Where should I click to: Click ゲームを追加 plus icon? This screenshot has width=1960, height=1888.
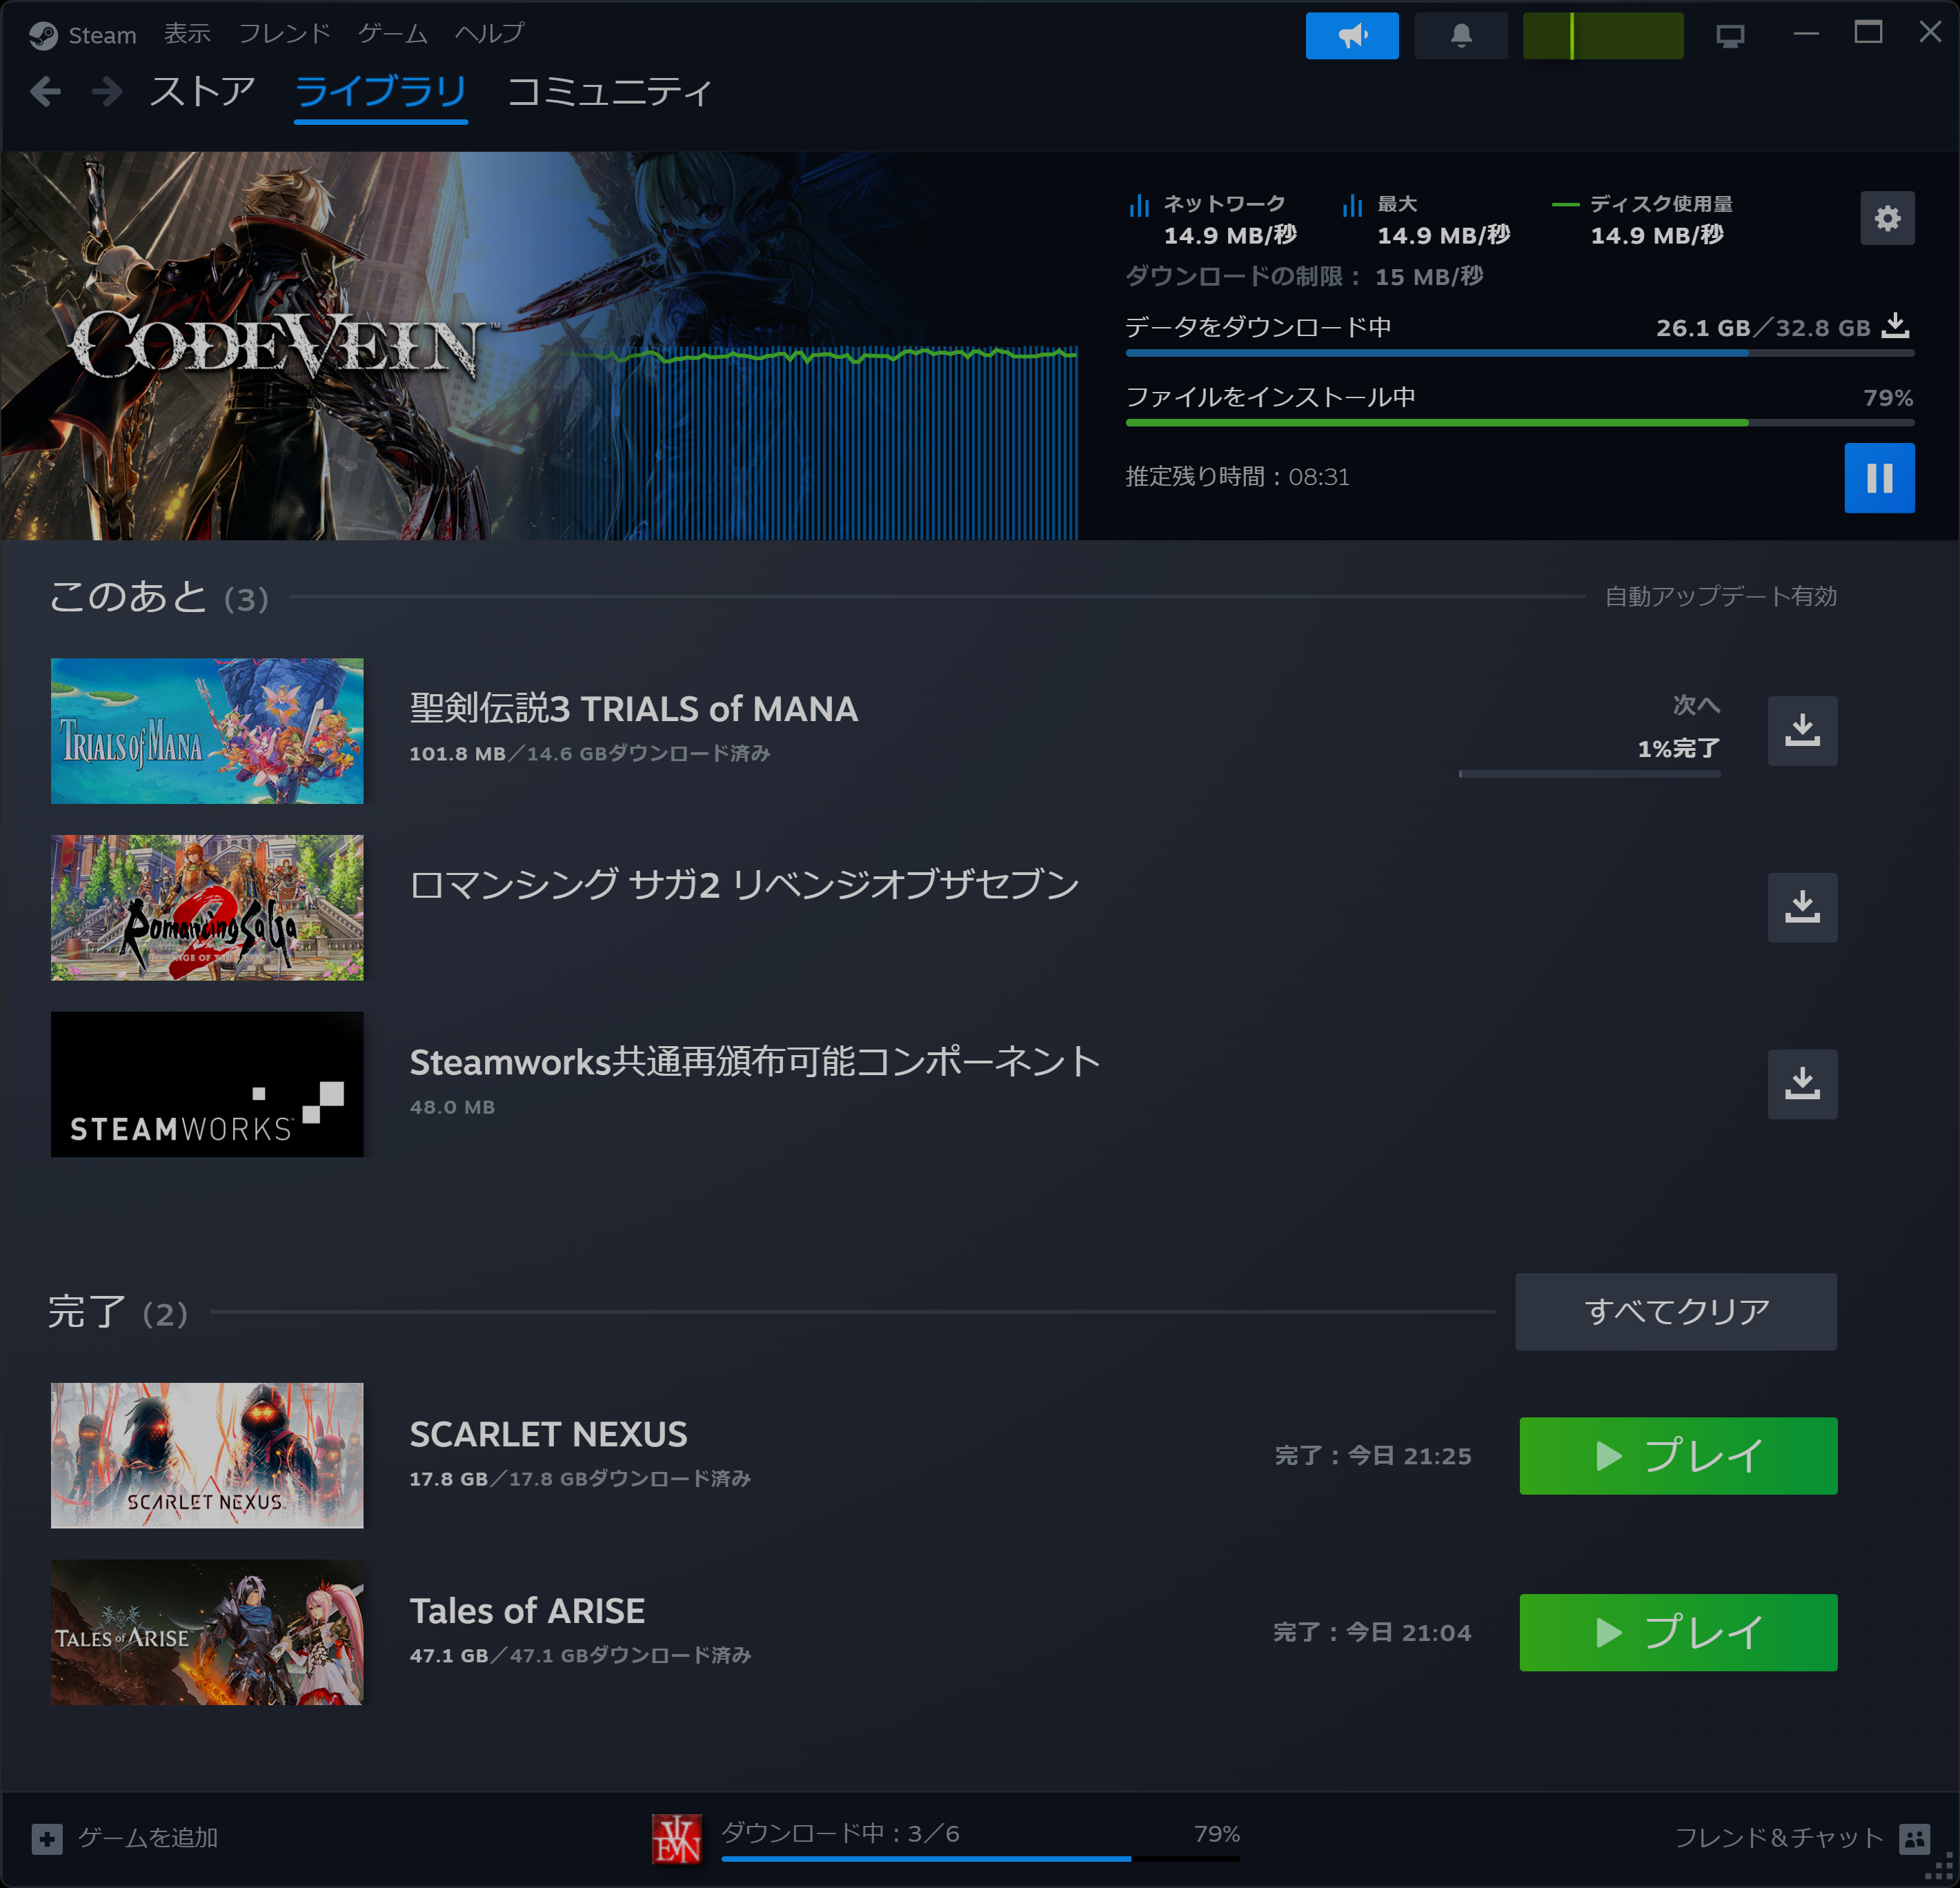47,1838
